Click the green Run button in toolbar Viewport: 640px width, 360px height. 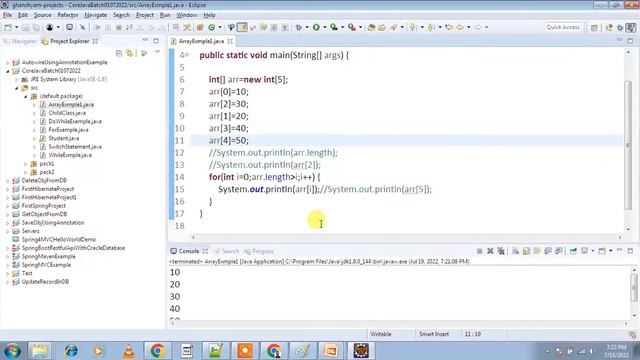[316, 27]
